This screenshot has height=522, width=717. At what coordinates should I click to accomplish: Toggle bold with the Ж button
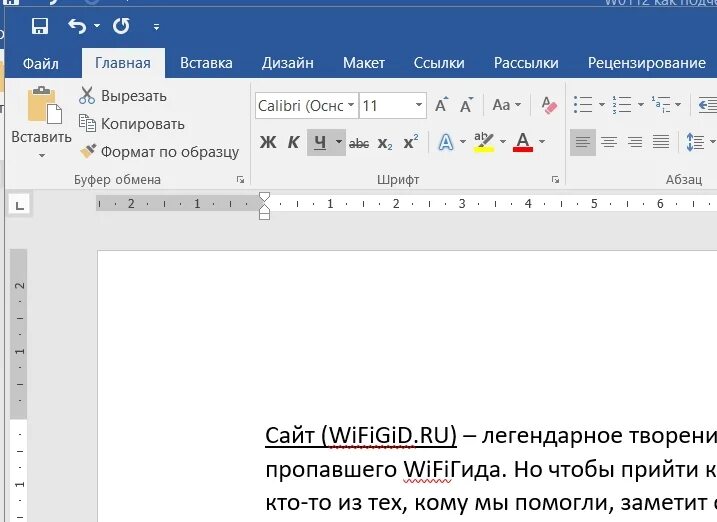click(268, 143)
